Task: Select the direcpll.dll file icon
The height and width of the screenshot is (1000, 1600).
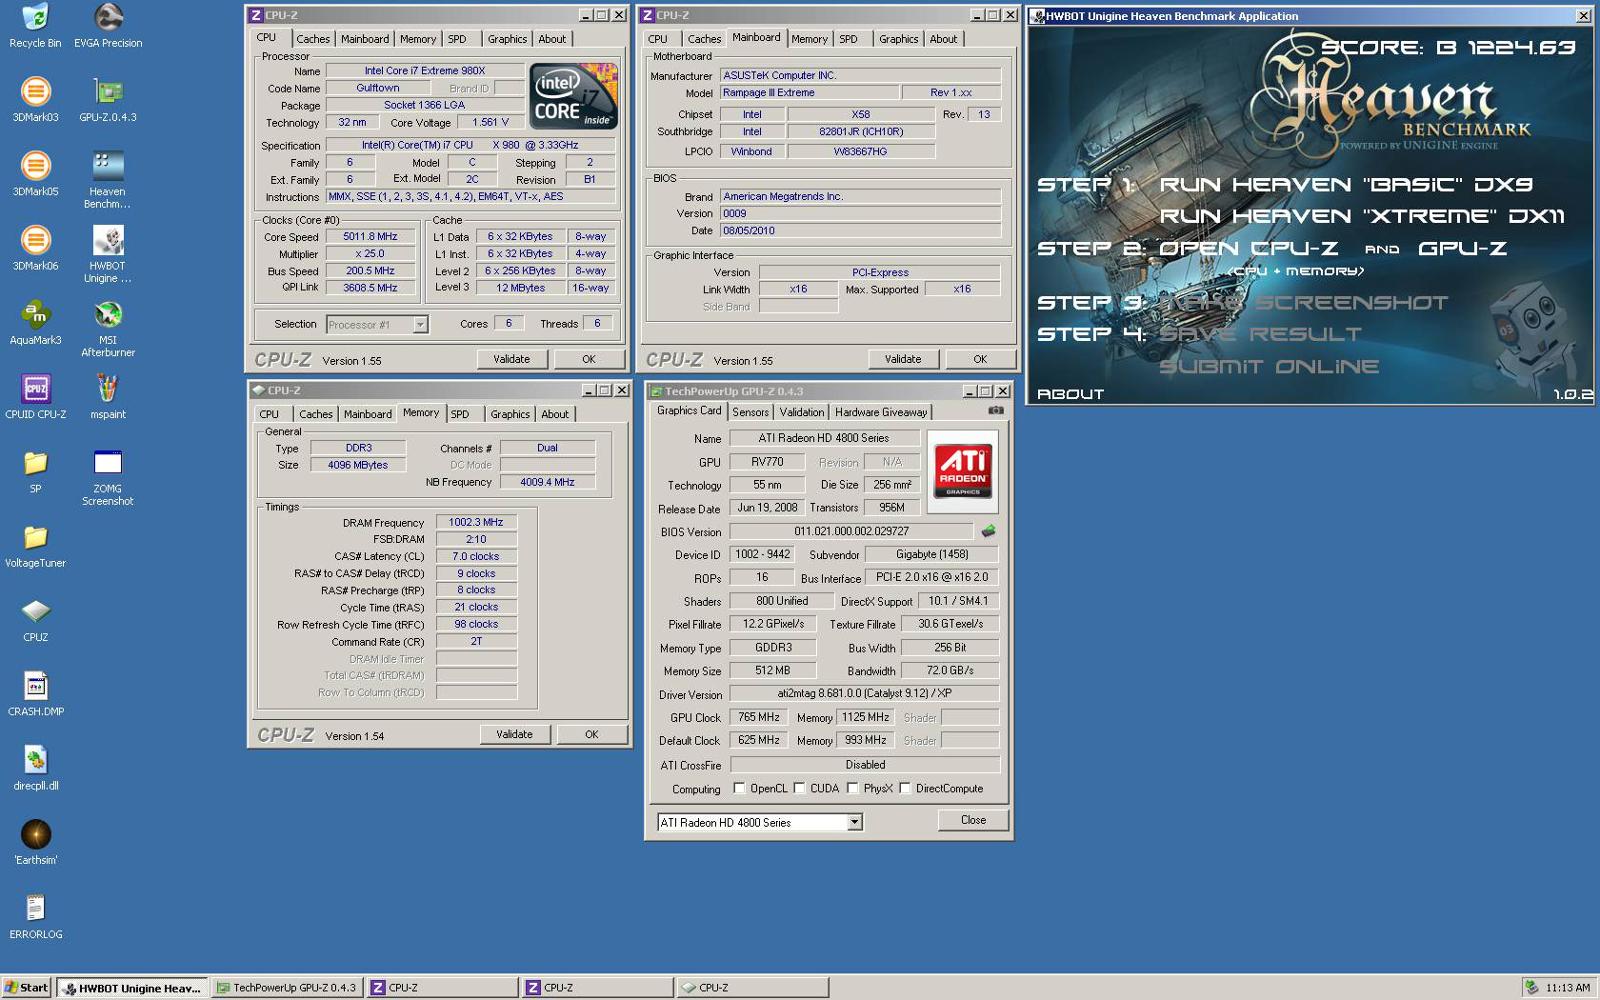Action: tap(35, 767)
